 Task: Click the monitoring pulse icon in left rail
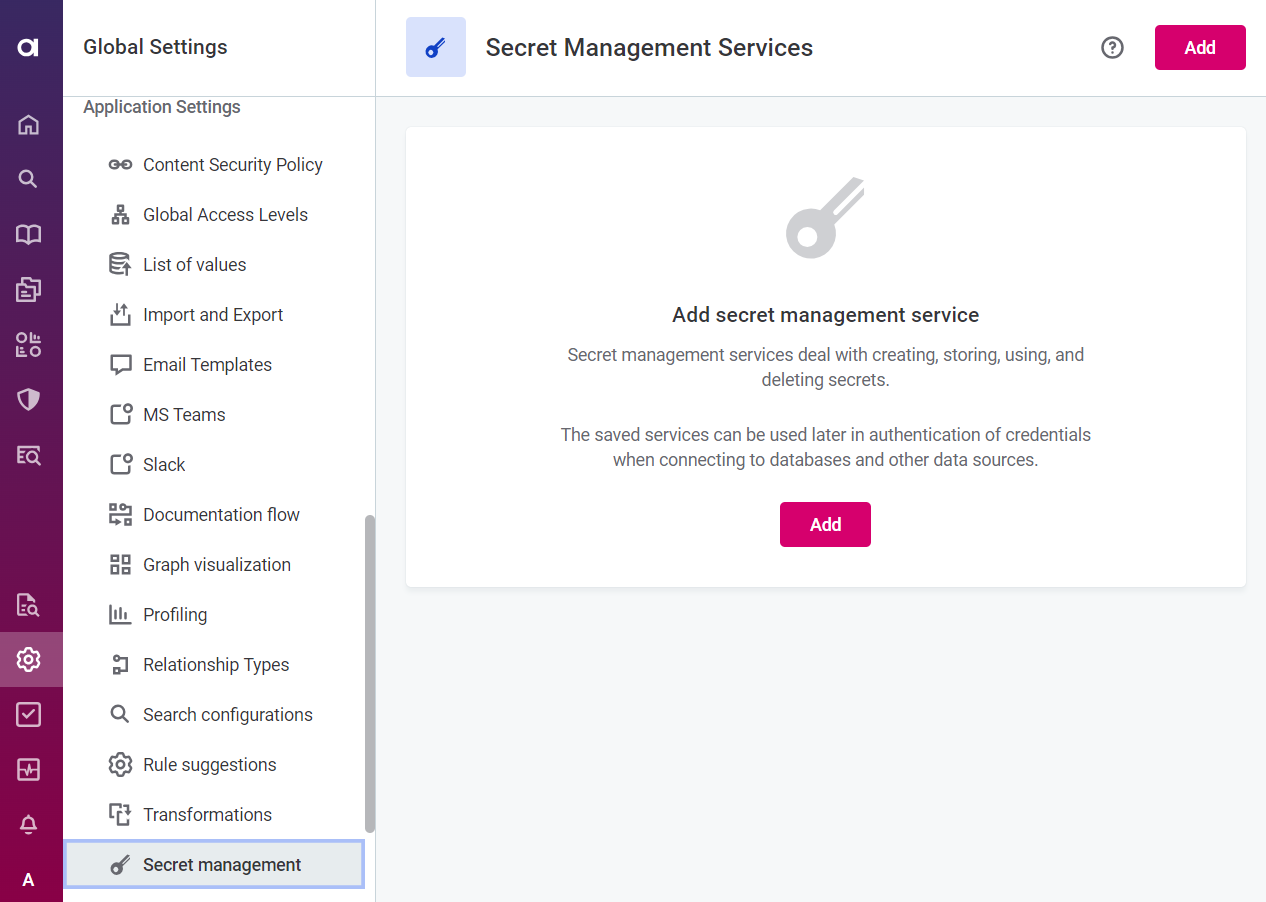point(29,769)
